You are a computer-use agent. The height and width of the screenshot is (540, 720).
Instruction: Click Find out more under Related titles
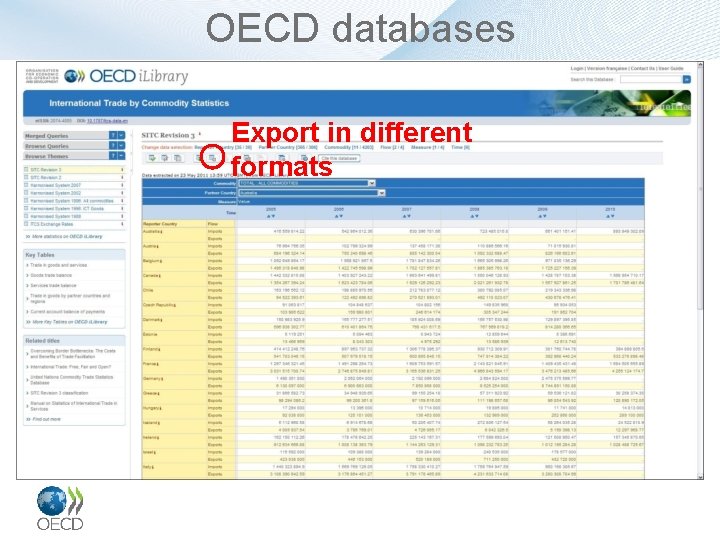[46, 419]
